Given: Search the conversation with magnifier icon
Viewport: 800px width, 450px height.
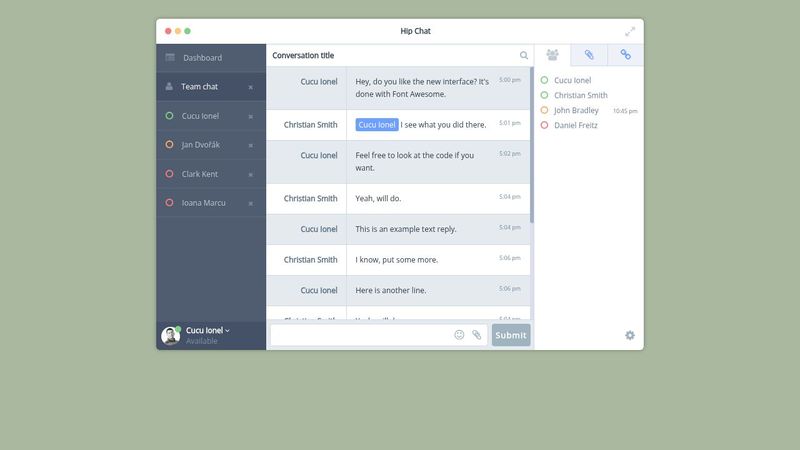Looking at the screenshot, I should tap(524, 55).
